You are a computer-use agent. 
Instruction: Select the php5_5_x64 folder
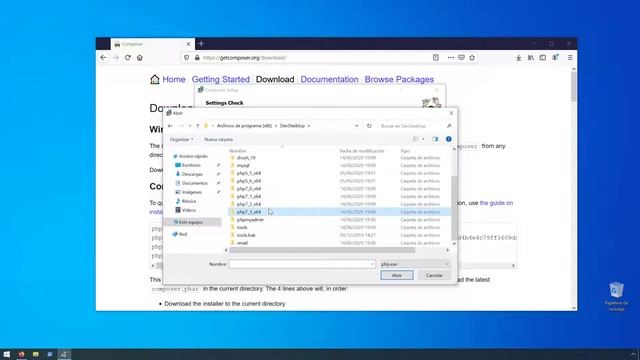(249, 173)
